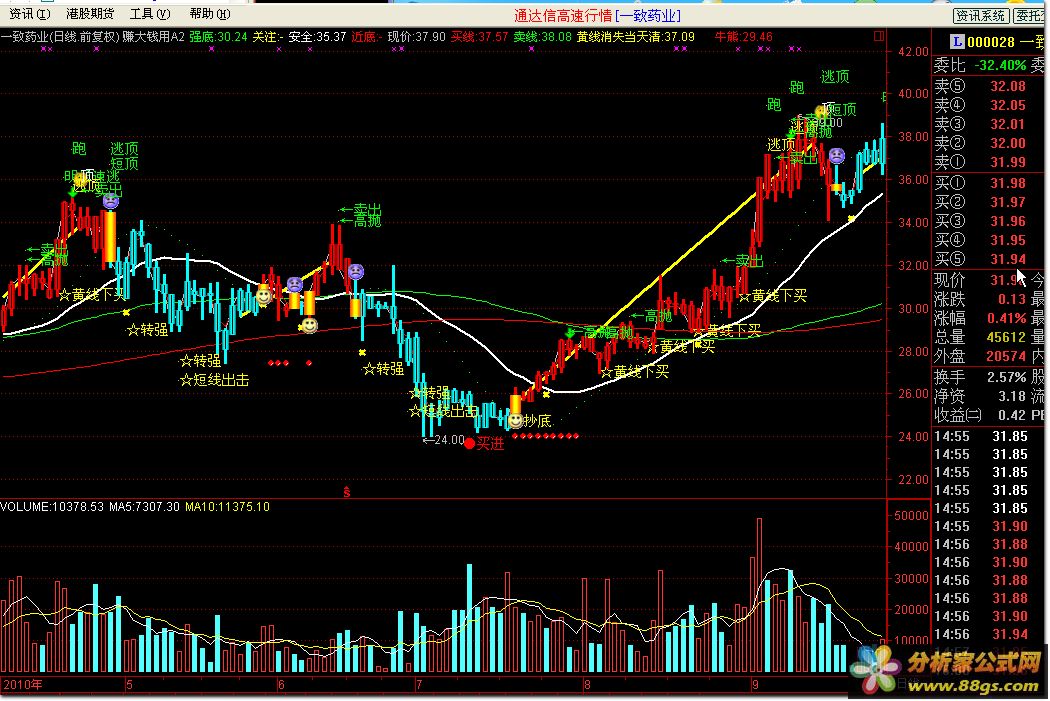Click the sad face marker near 卖出 高抛 peak
This screenshot has height=701, width=1050.
pos(356,272)
